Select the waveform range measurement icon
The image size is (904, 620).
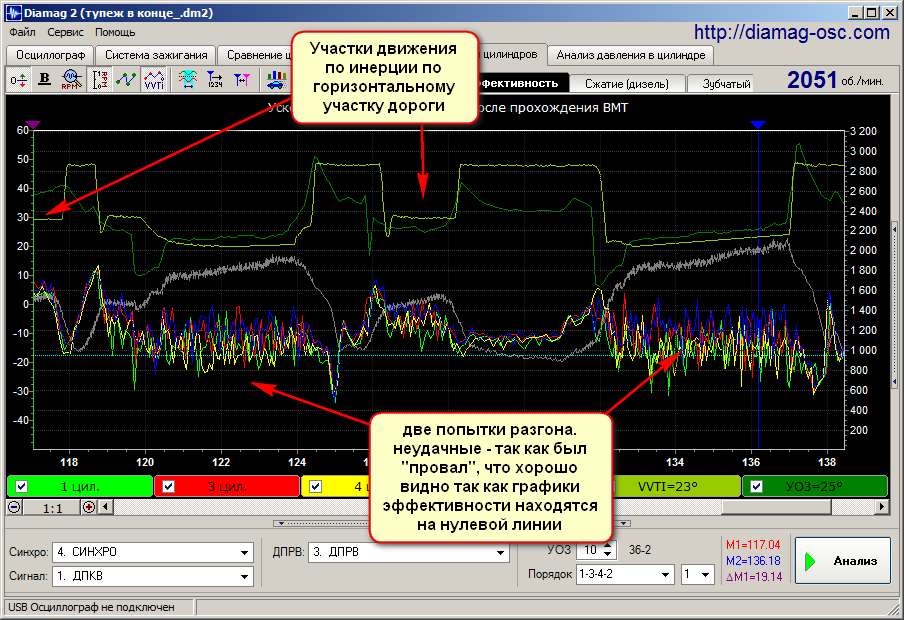pyautogui.click(x=187, y=80)
